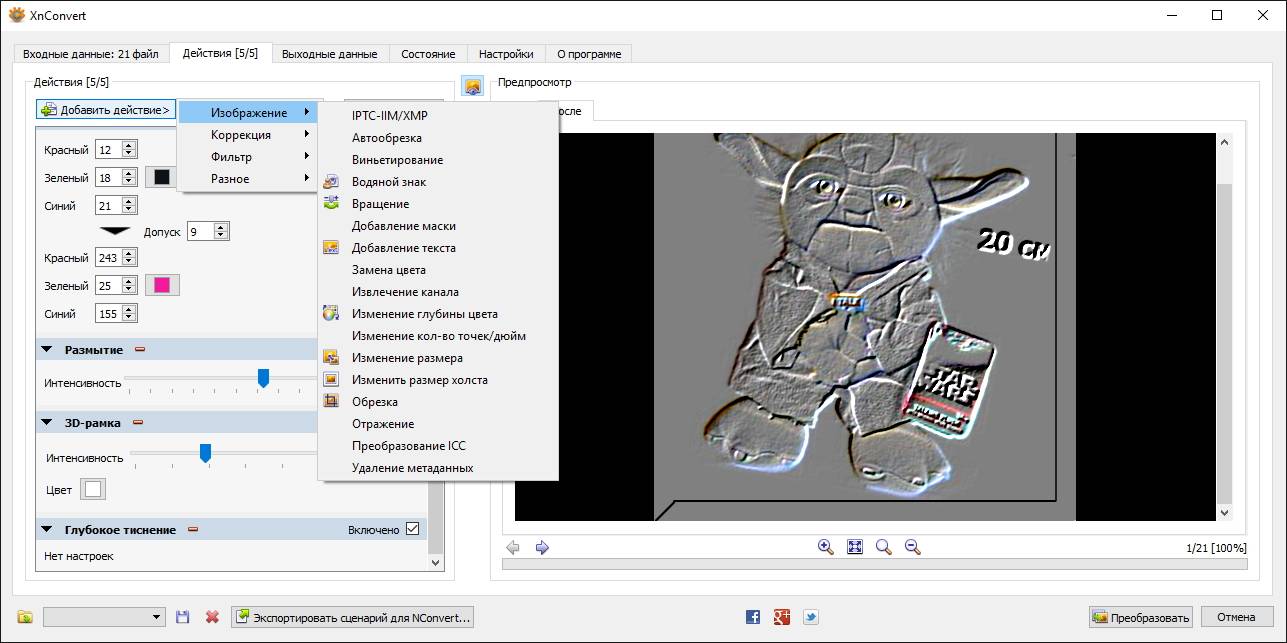The width and height of the screenshot is (1287, 643).
Task: Select the Действия [5/5] tab
Action: click(x=220, y=53)
